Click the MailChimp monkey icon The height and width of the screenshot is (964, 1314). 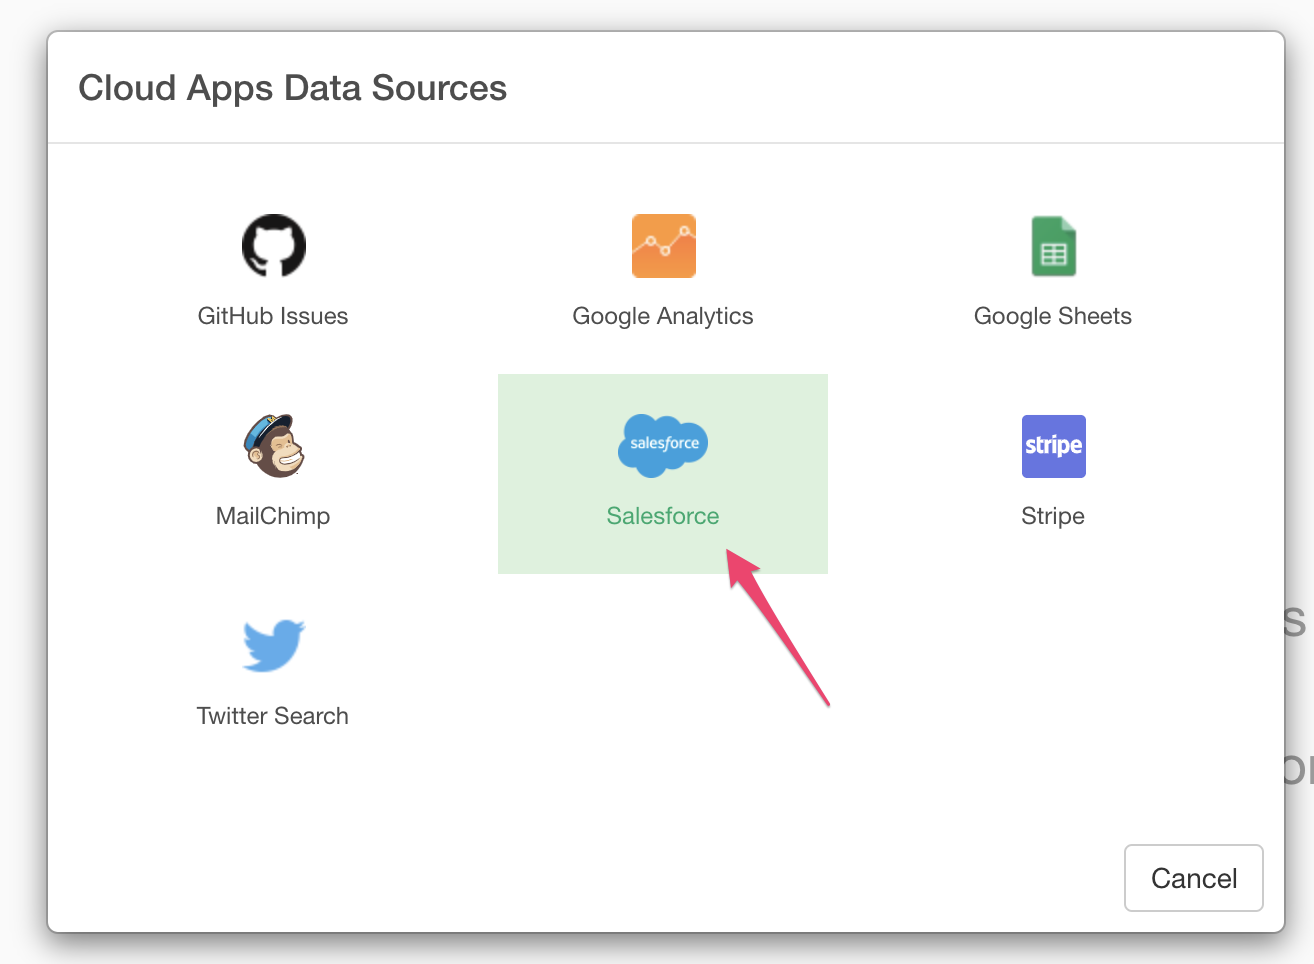pyautogui.click(x=273, y=446)
